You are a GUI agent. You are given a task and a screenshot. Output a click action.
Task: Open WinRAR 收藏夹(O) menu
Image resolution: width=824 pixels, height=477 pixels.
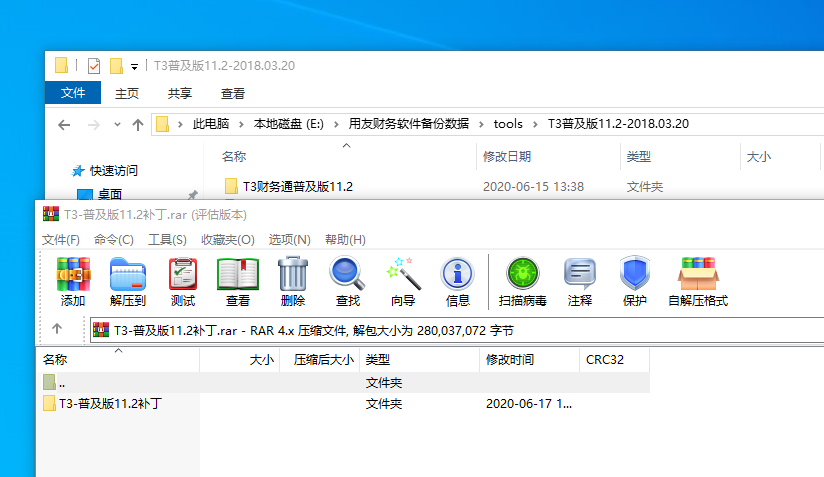228,240
